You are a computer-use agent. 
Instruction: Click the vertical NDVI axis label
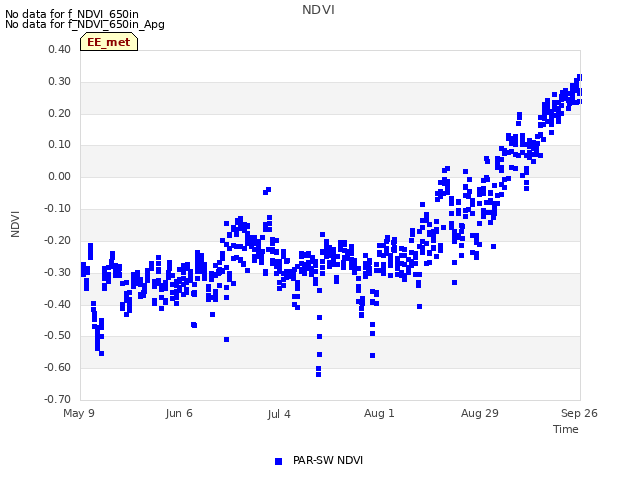[x=15, y=224]
